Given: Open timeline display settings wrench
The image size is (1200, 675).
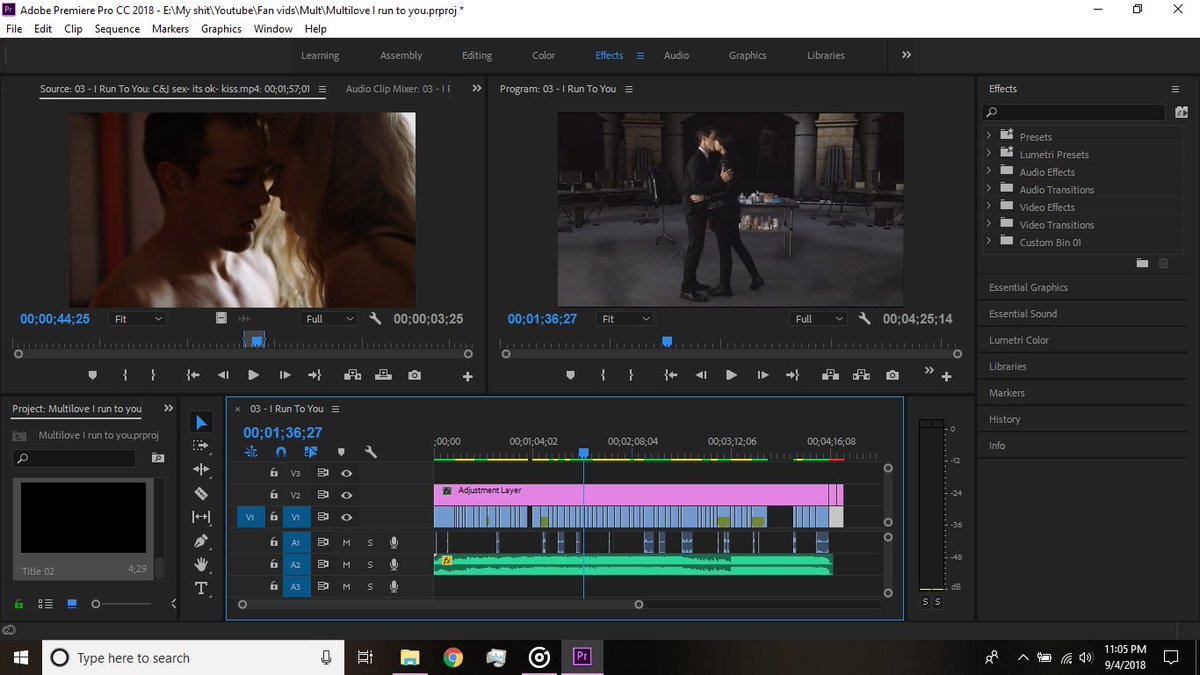Looking at the screenshot, I should (370, 452).
